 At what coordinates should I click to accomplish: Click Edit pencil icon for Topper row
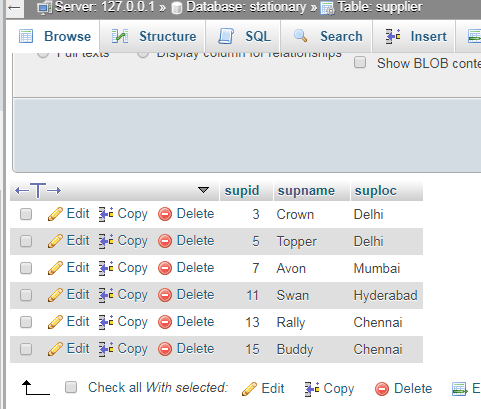(55, 241)
